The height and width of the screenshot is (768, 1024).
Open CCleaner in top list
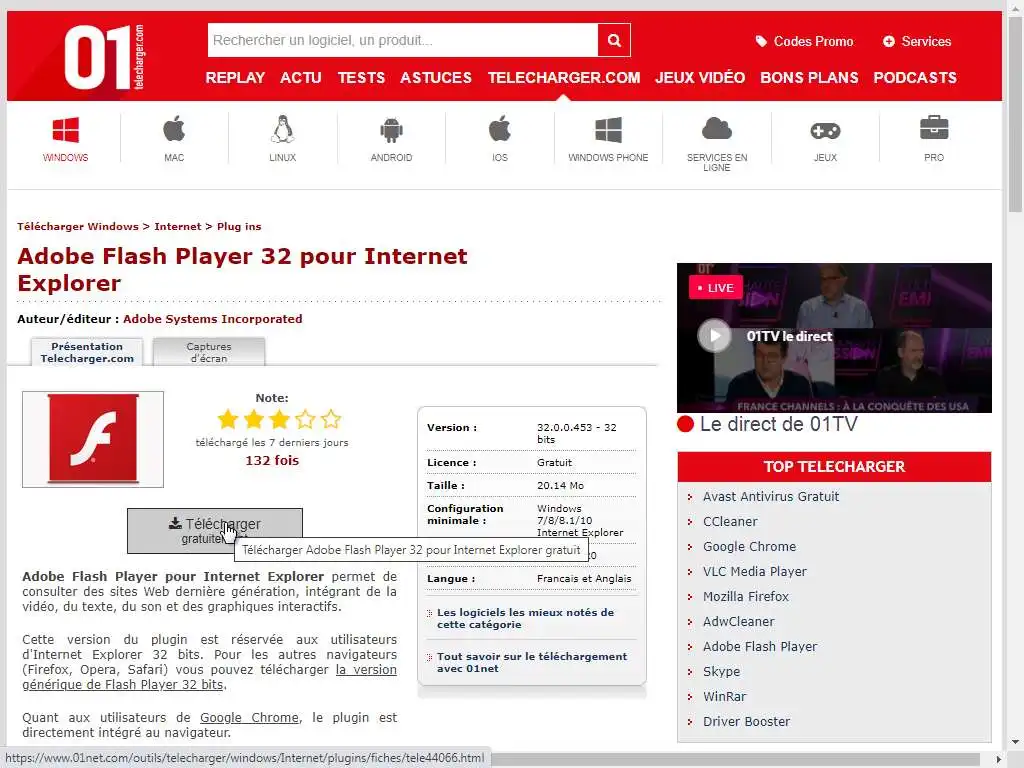coord(730,521)
